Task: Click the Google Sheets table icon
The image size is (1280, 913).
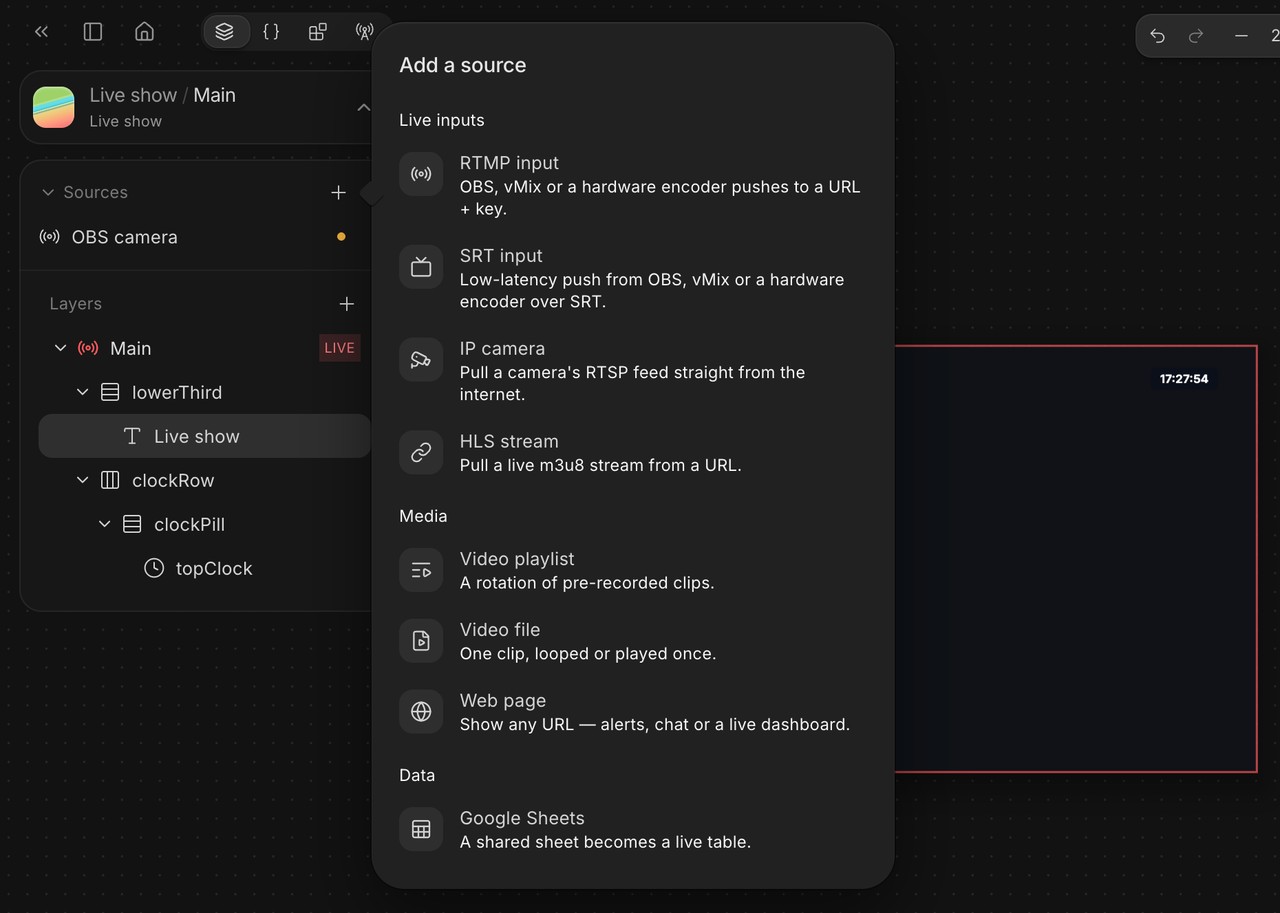Action: (421, 830)
